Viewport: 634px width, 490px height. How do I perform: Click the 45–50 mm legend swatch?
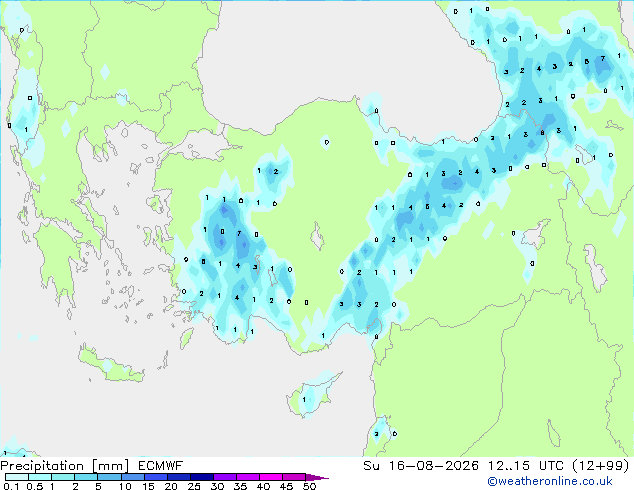click(x=294, y=477)
